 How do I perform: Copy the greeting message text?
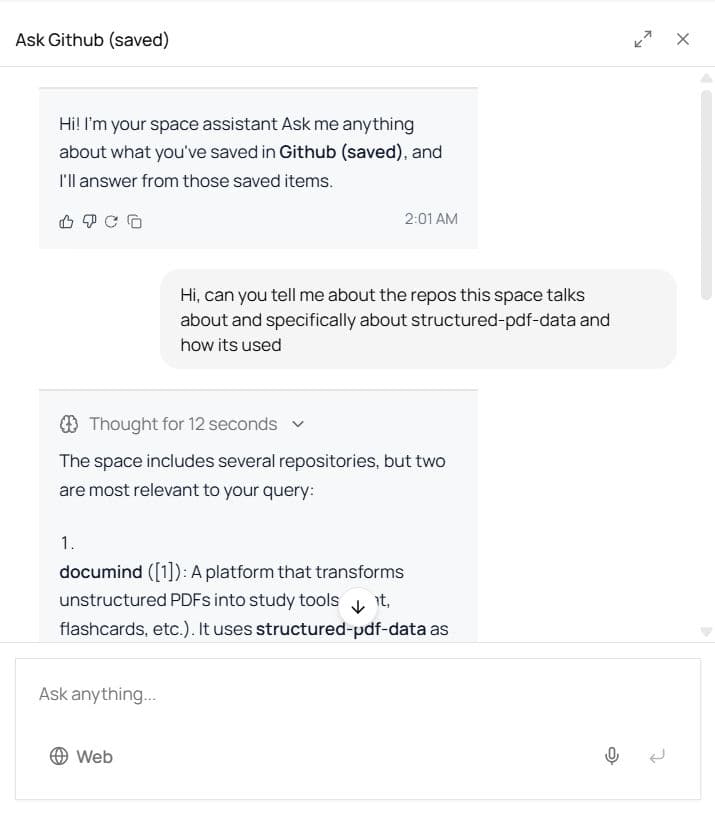(134, 222)
